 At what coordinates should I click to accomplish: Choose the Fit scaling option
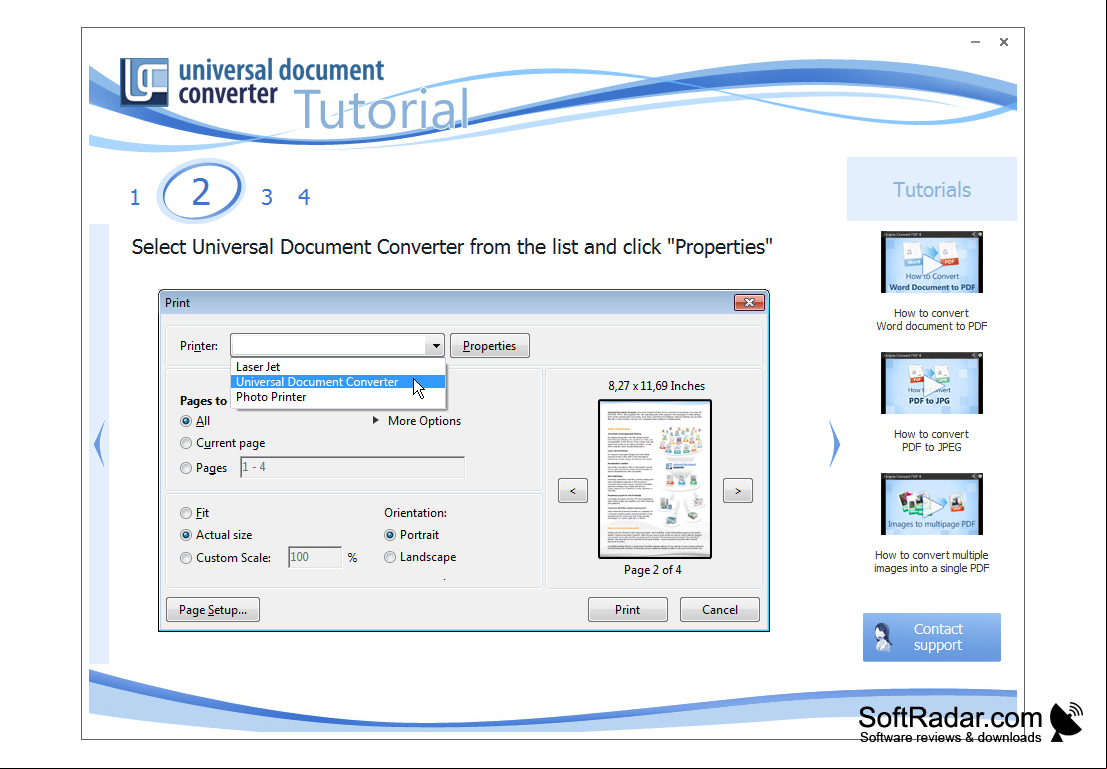point(186,513)
